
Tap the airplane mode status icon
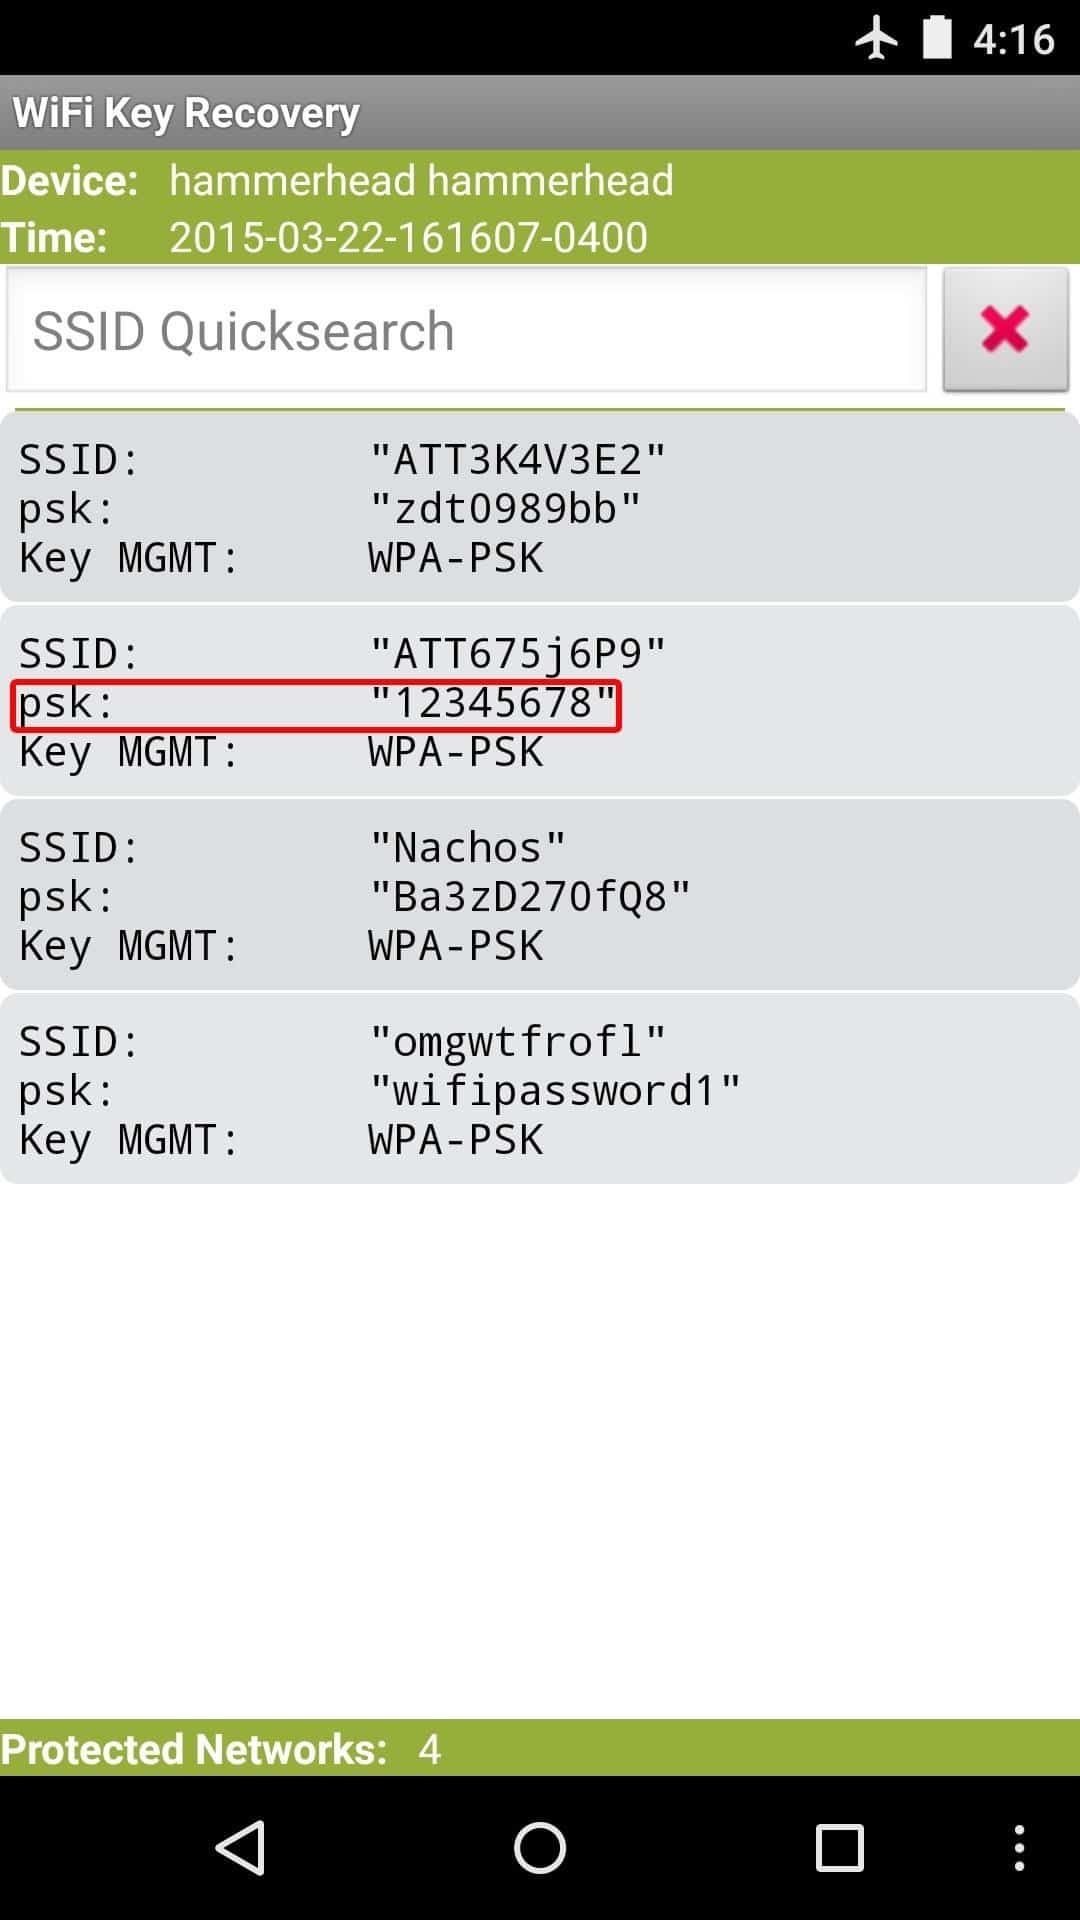click(877, 39)
